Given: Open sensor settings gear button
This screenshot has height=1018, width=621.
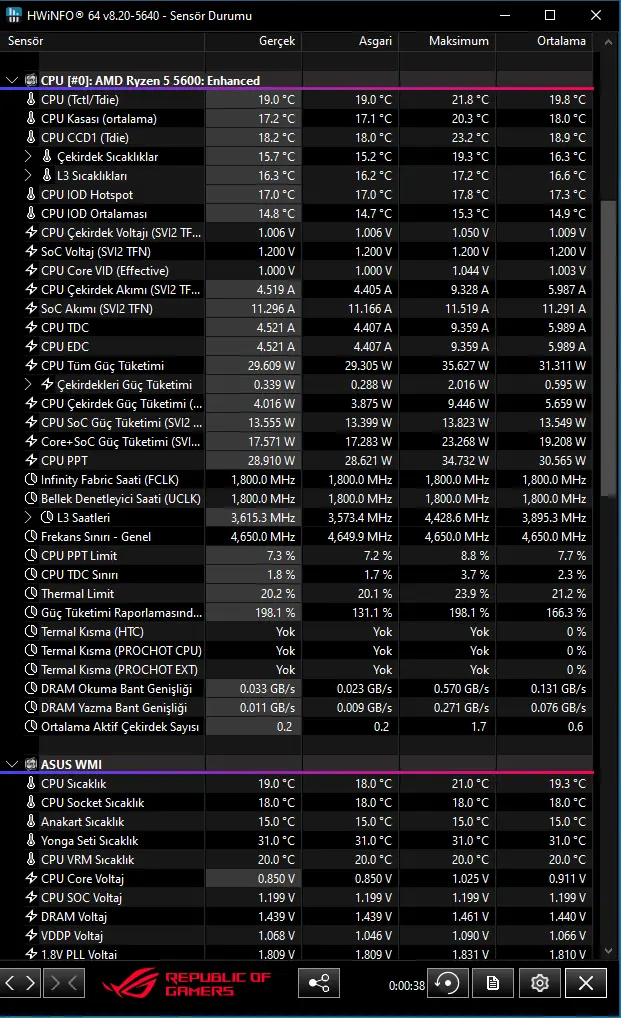Looking at the screenshot, I should pos(539,983).
